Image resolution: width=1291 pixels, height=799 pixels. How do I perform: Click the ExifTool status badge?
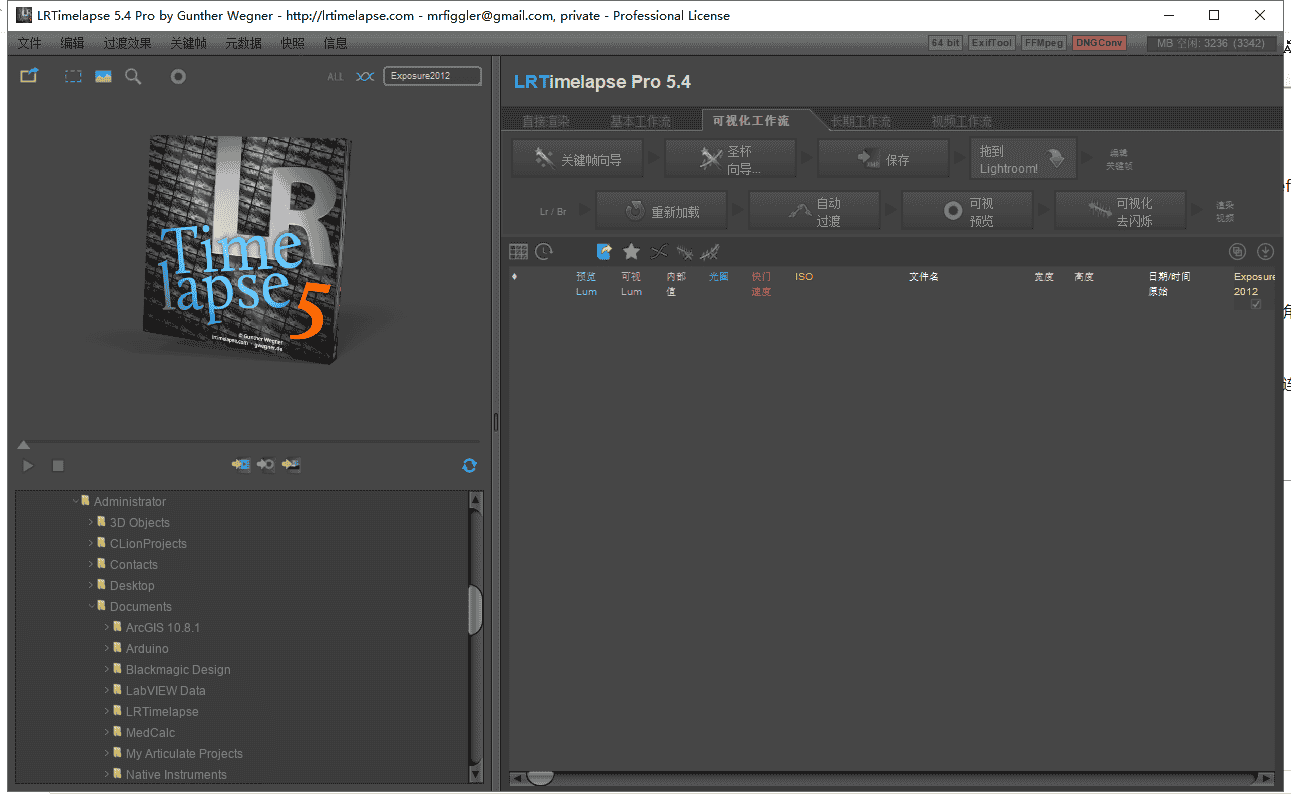[x=992, y=43]
